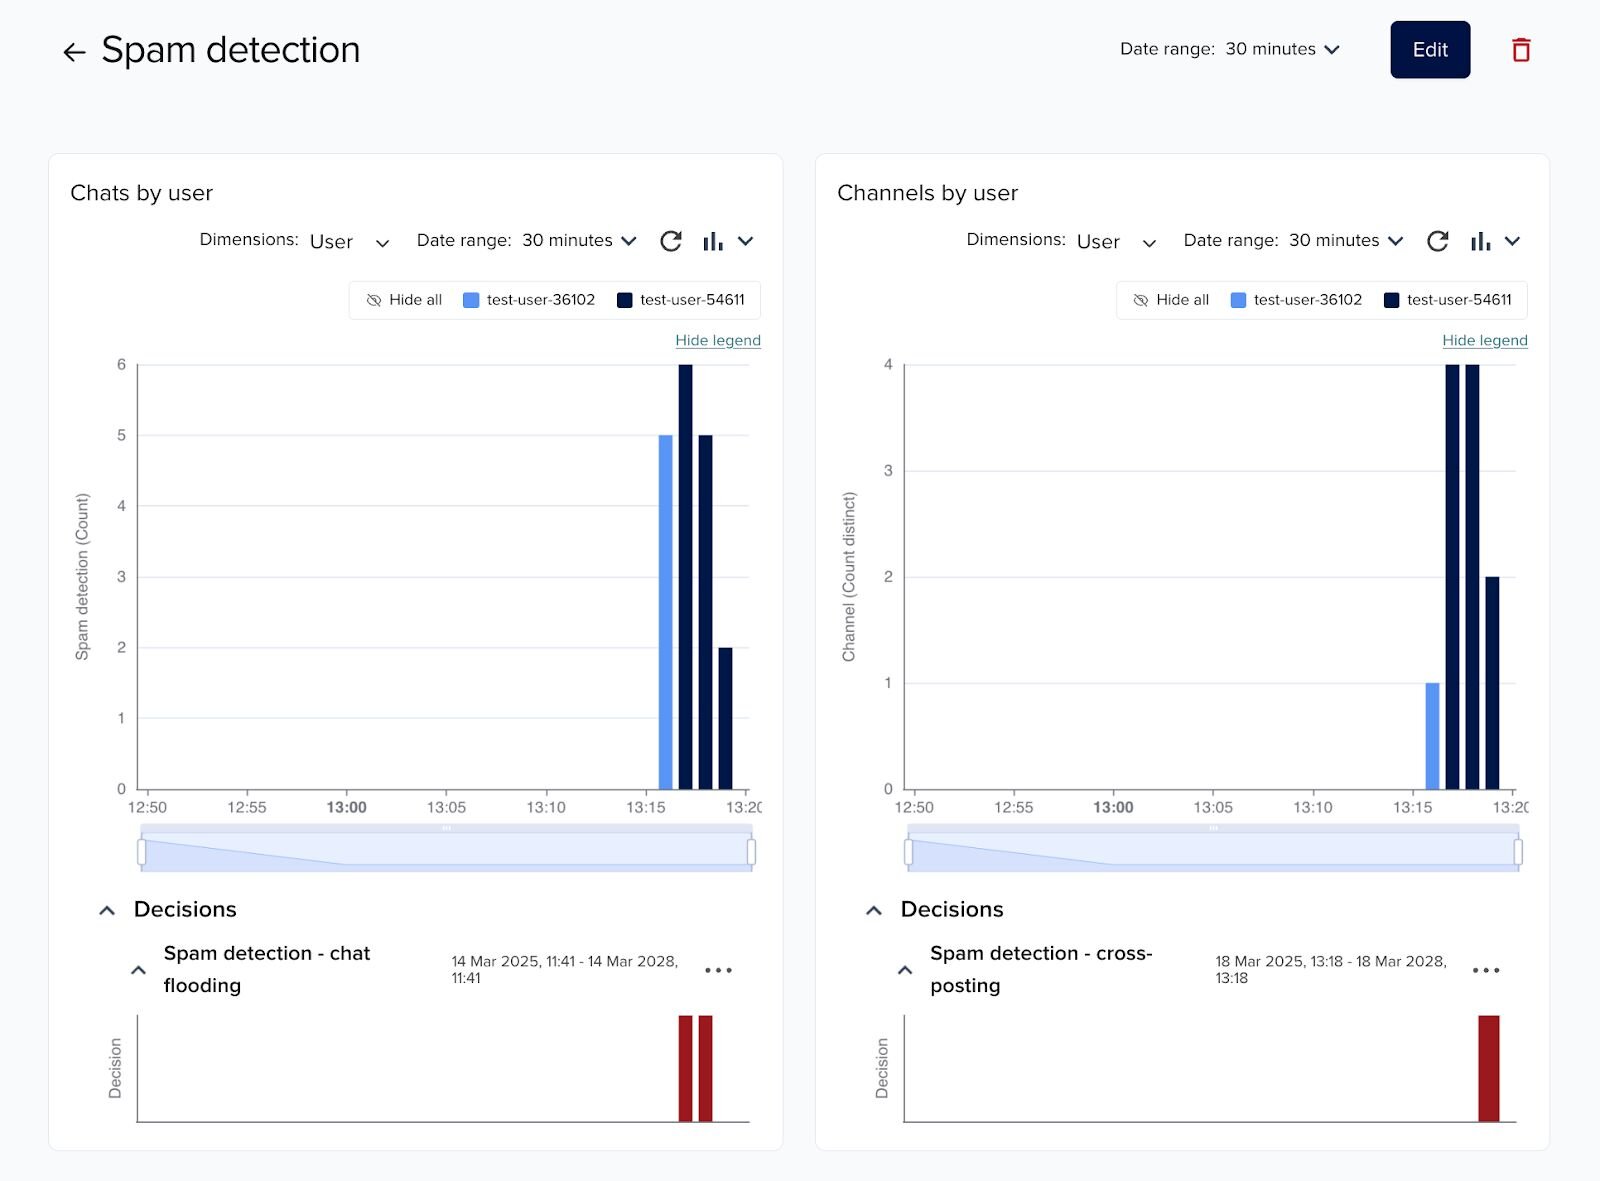This screenshot has height=1181, width=1600.
Task: Open chart type options for Chats by user
Action: tap(722, 241)
